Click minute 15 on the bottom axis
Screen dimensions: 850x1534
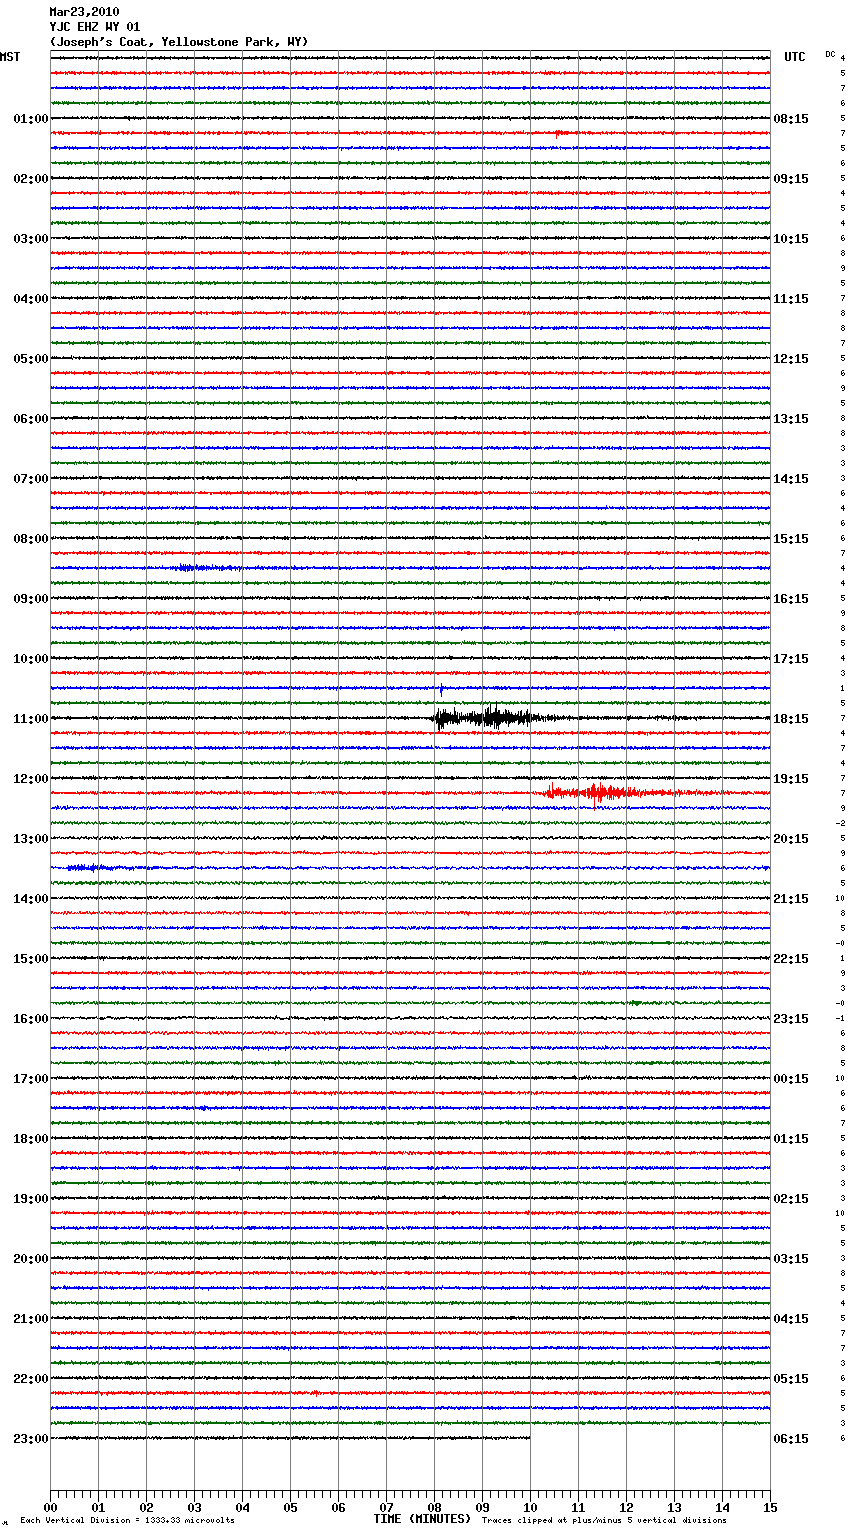coord(770,1507)
